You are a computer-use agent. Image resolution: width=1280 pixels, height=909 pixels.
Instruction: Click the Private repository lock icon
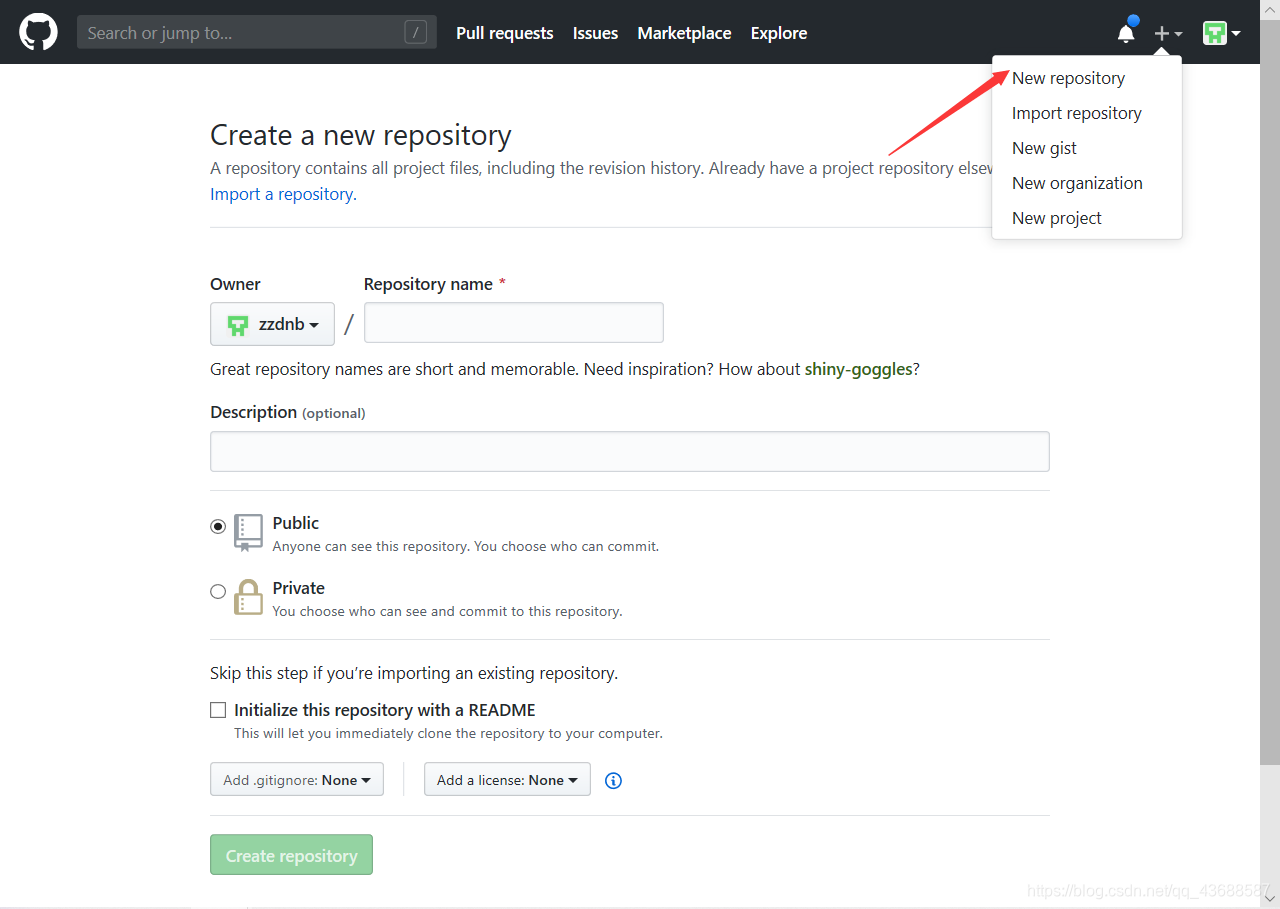point(248,598)
